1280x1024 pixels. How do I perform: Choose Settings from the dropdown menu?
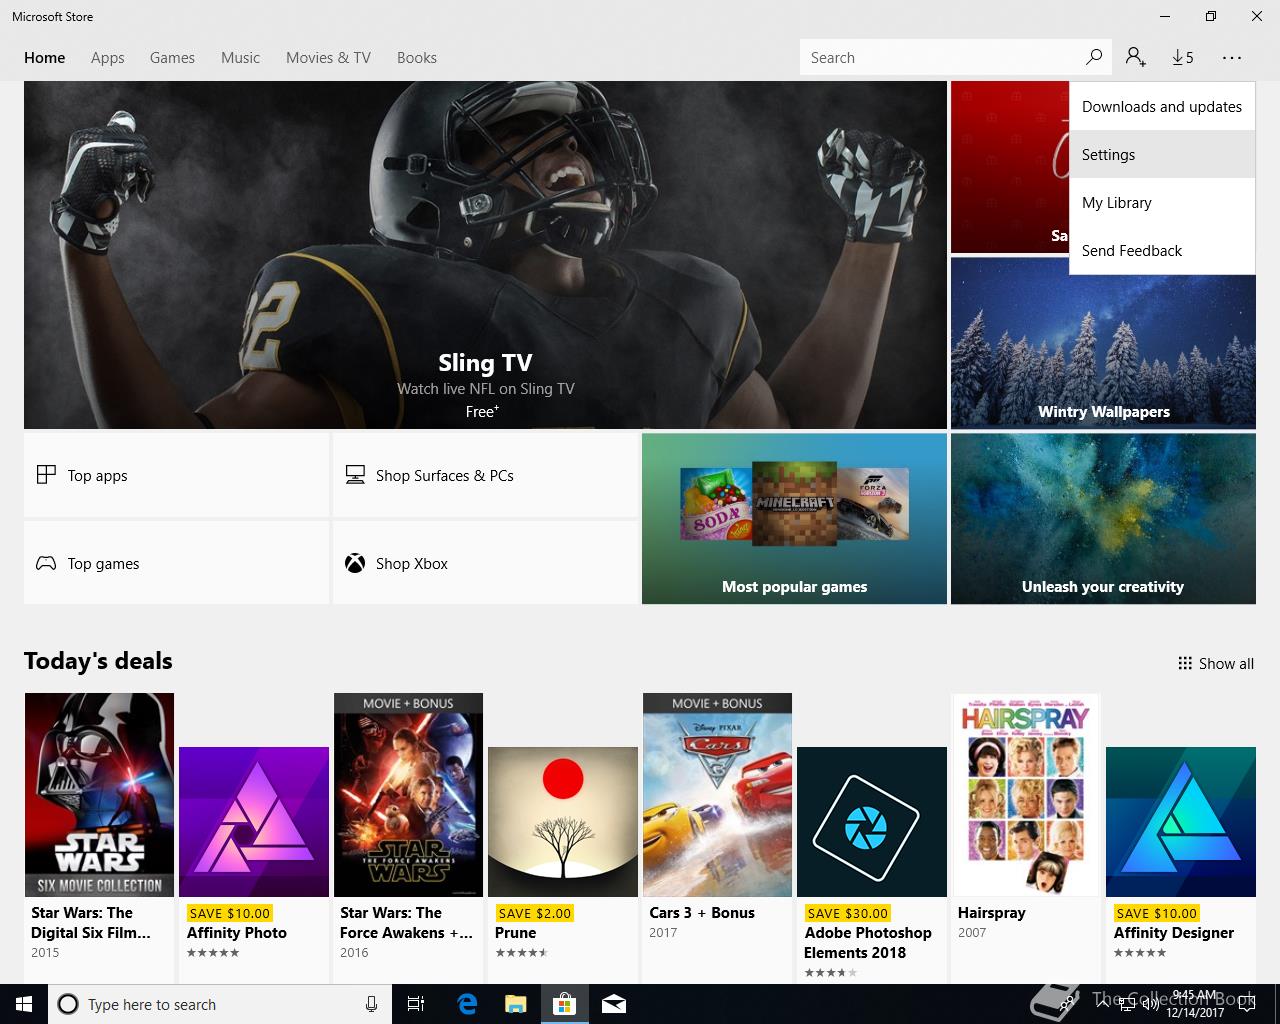click(1162, 154)
